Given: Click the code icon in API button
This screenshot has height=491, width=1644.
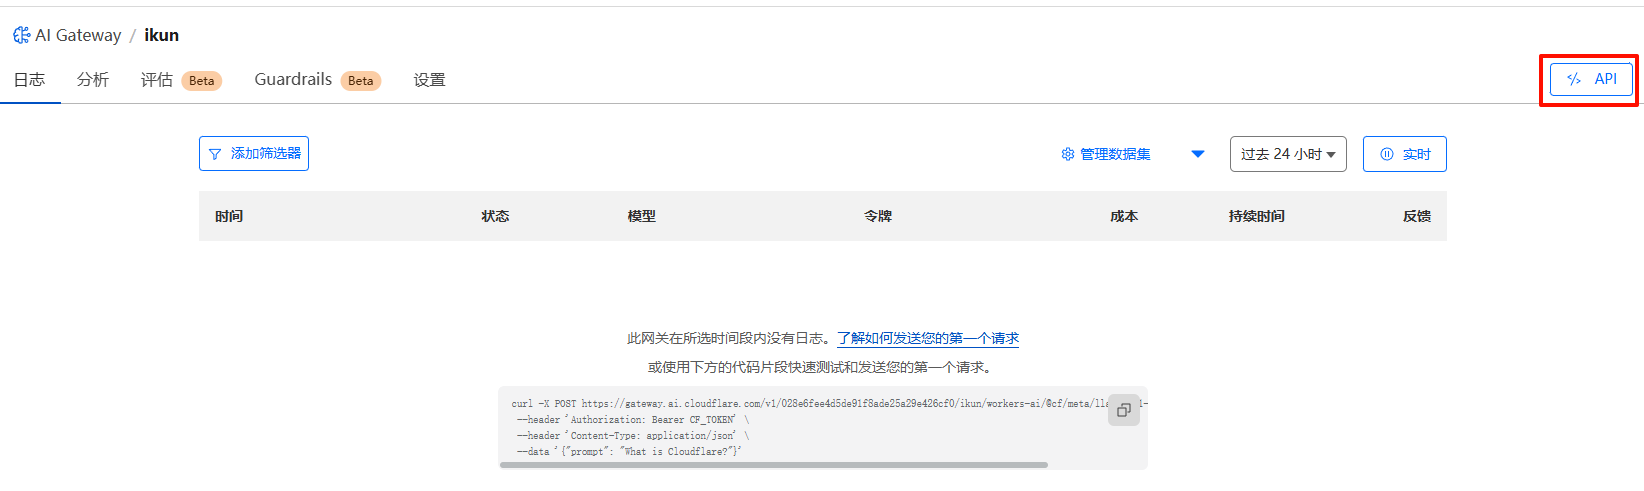Looking at the screenshot, I should [1574, 79].
